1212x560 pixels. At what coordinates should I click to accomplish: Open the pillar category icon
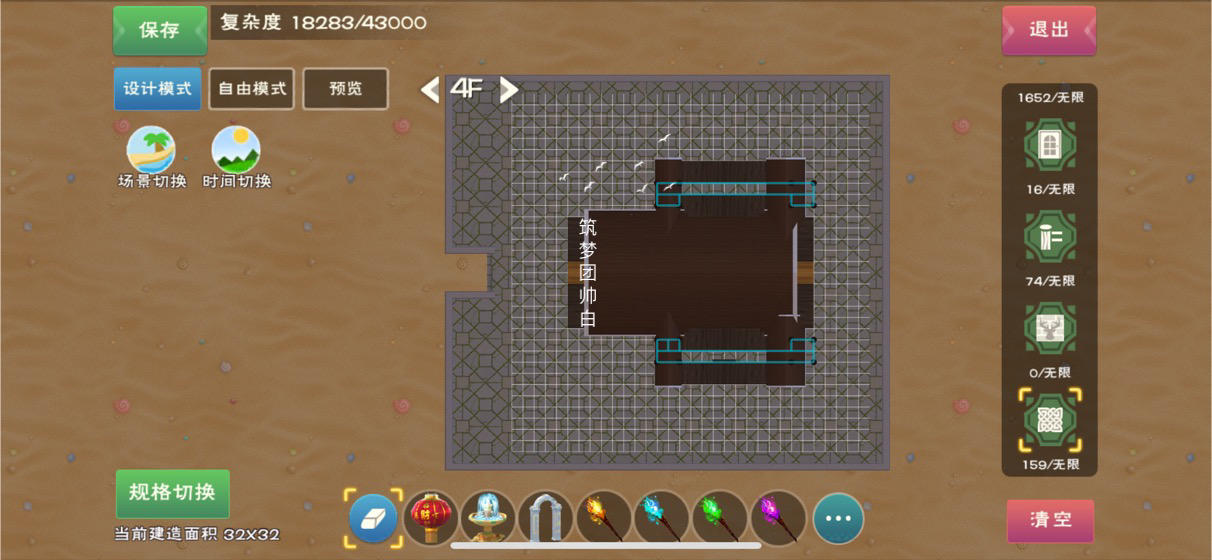tap(1049, 237)
